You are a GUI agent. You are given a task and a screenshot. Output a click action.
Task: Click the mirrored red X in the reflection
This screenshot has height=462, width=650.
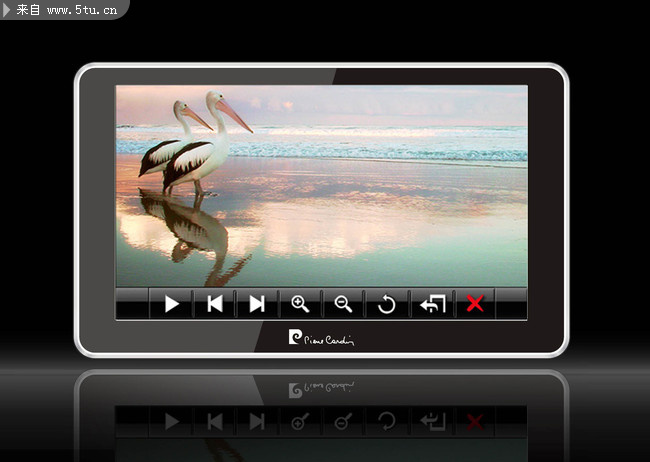(475, 421)
